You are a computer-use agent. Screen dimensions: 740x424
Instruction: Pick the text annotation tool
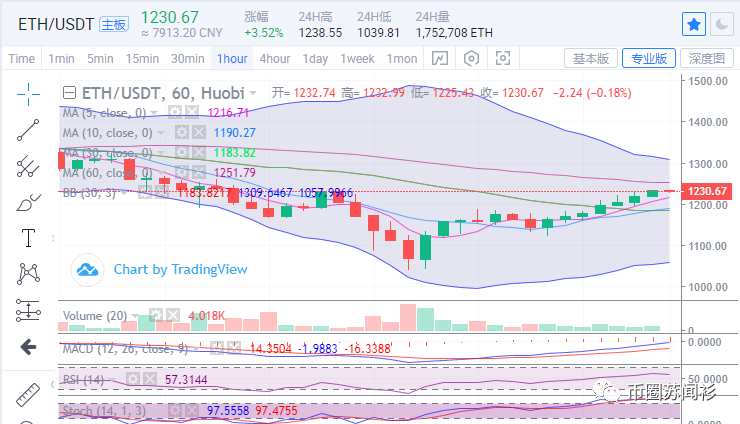(28, 238)
